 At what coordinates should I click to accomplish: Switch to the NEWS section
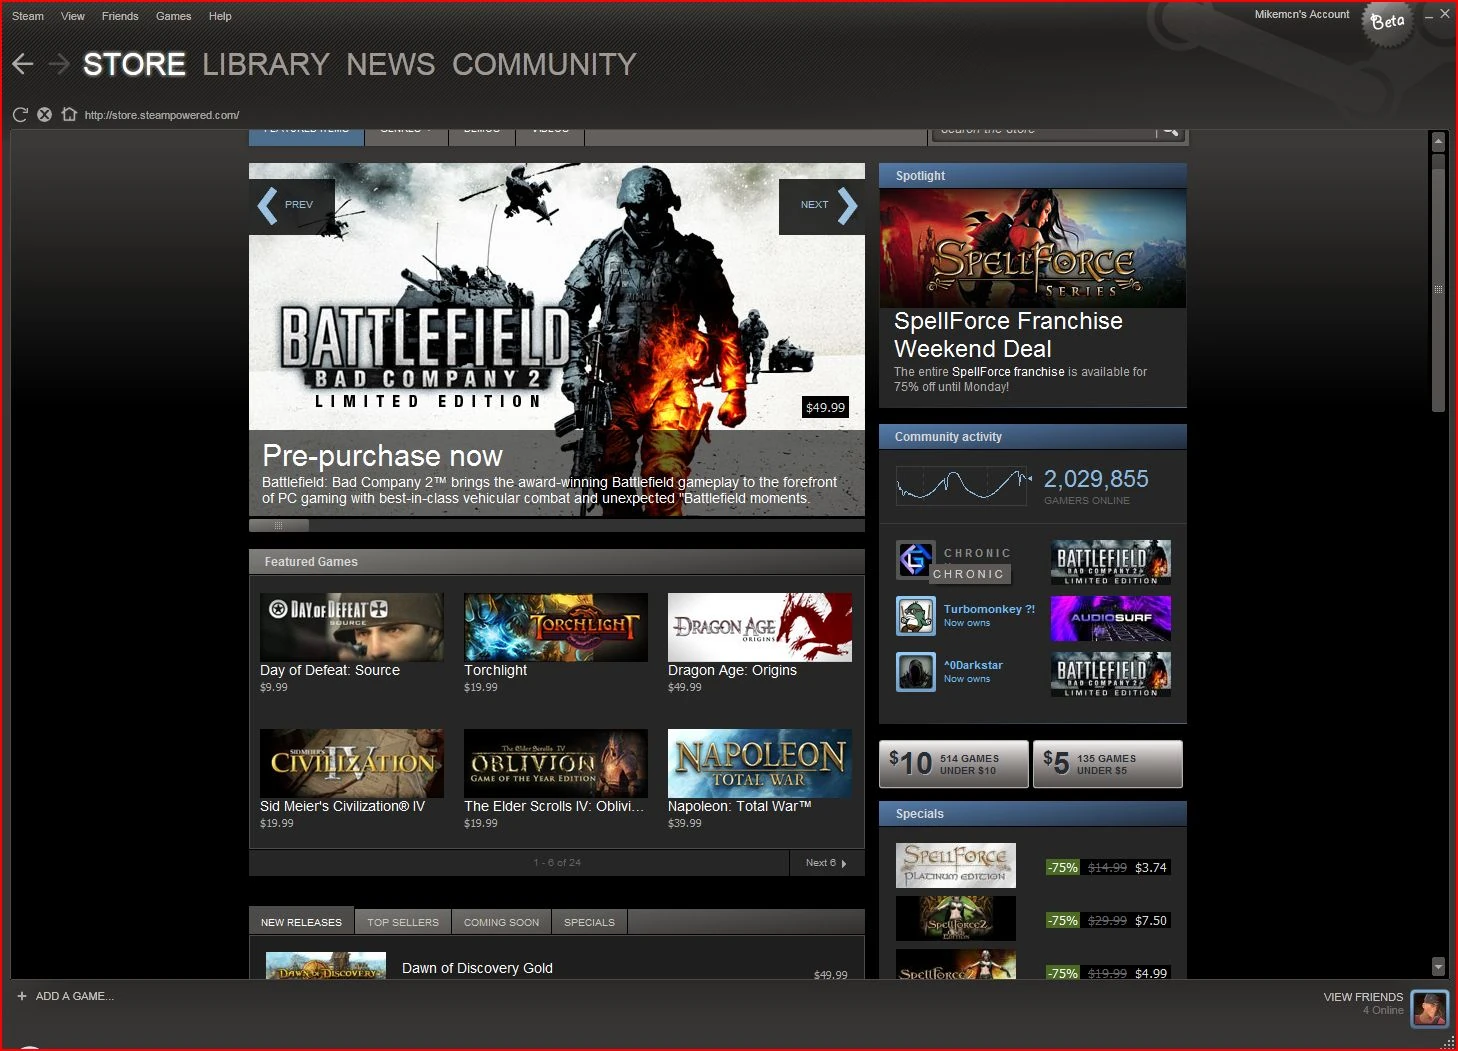[x=391, y=65]
